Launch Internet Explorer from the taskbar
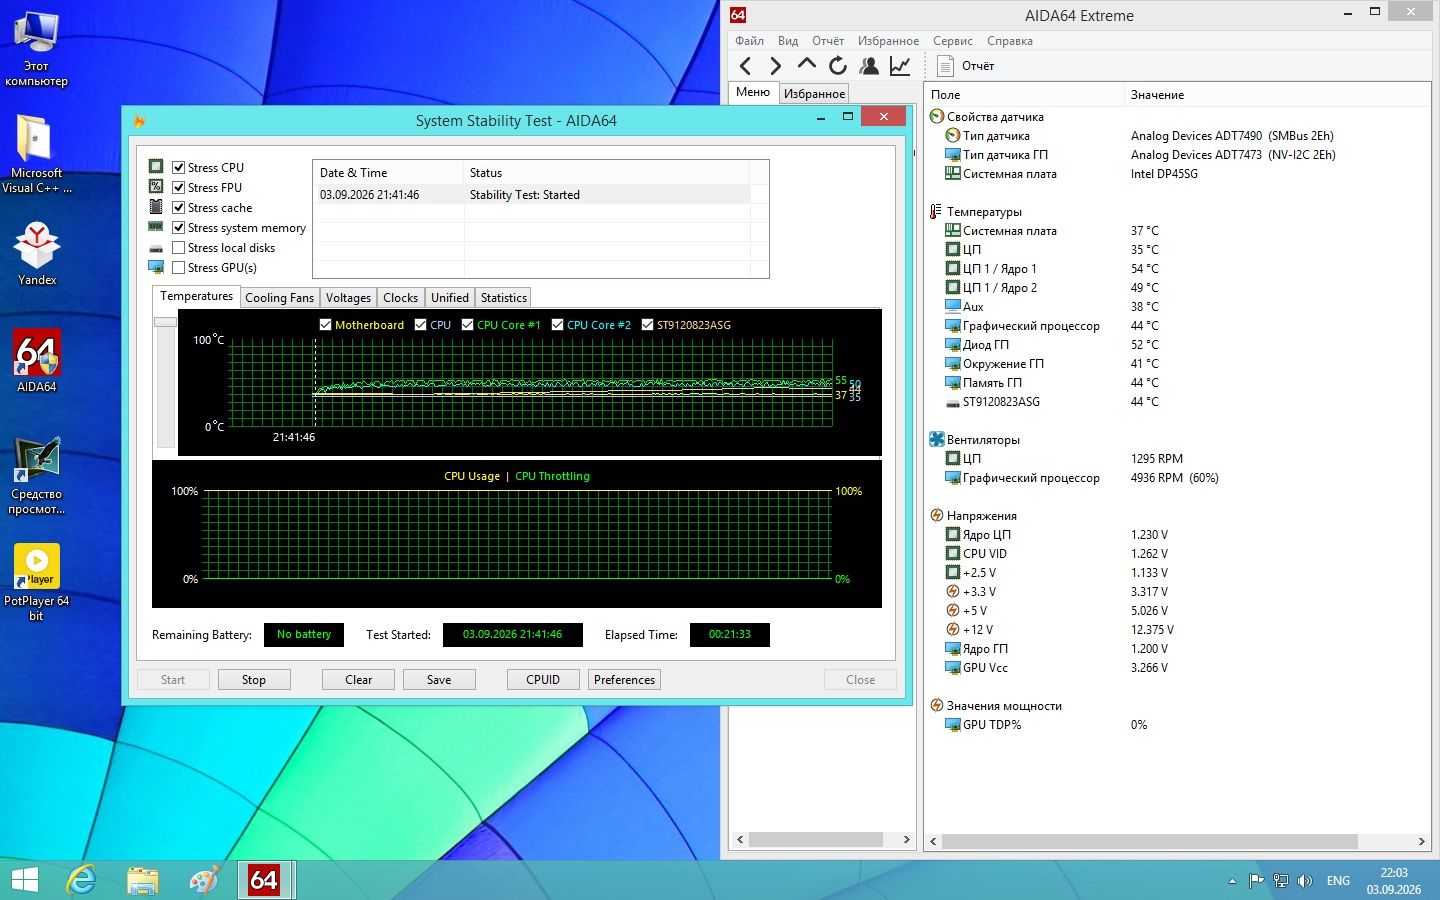Viewport: 1440px width, 900px height. tap(81, 880)
